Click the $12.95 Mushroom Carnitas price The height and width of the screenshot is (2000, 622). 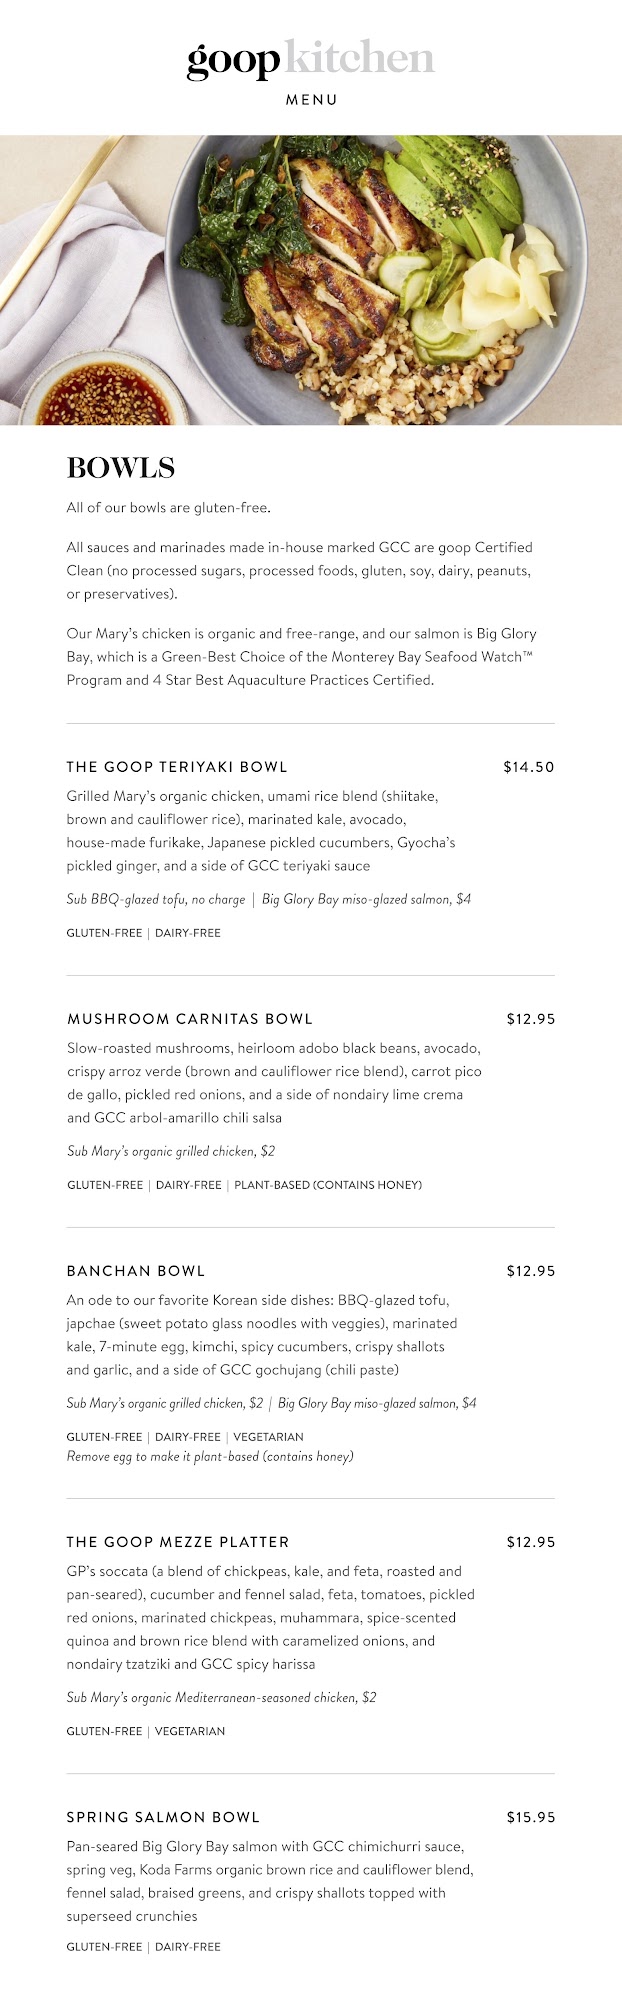click(530, 1019)
